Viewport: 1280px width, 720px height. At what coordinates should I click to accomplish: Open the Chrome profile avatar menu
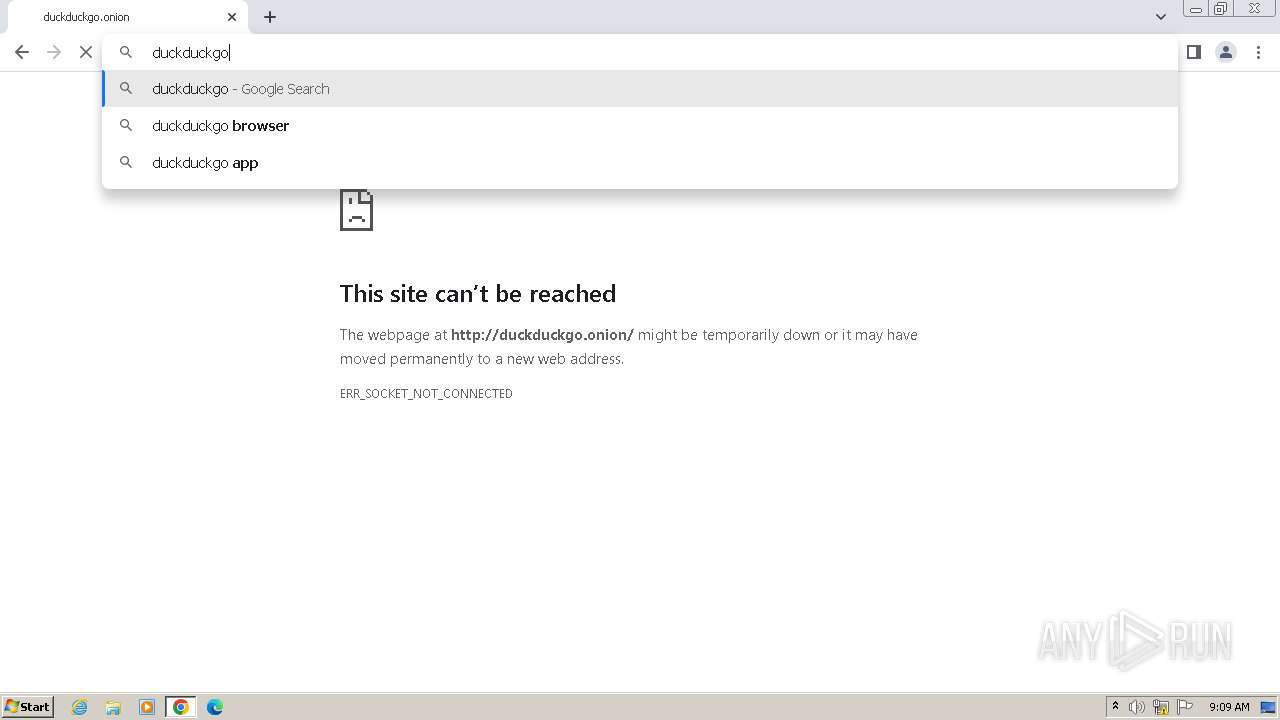click(x=1226, y=52)
